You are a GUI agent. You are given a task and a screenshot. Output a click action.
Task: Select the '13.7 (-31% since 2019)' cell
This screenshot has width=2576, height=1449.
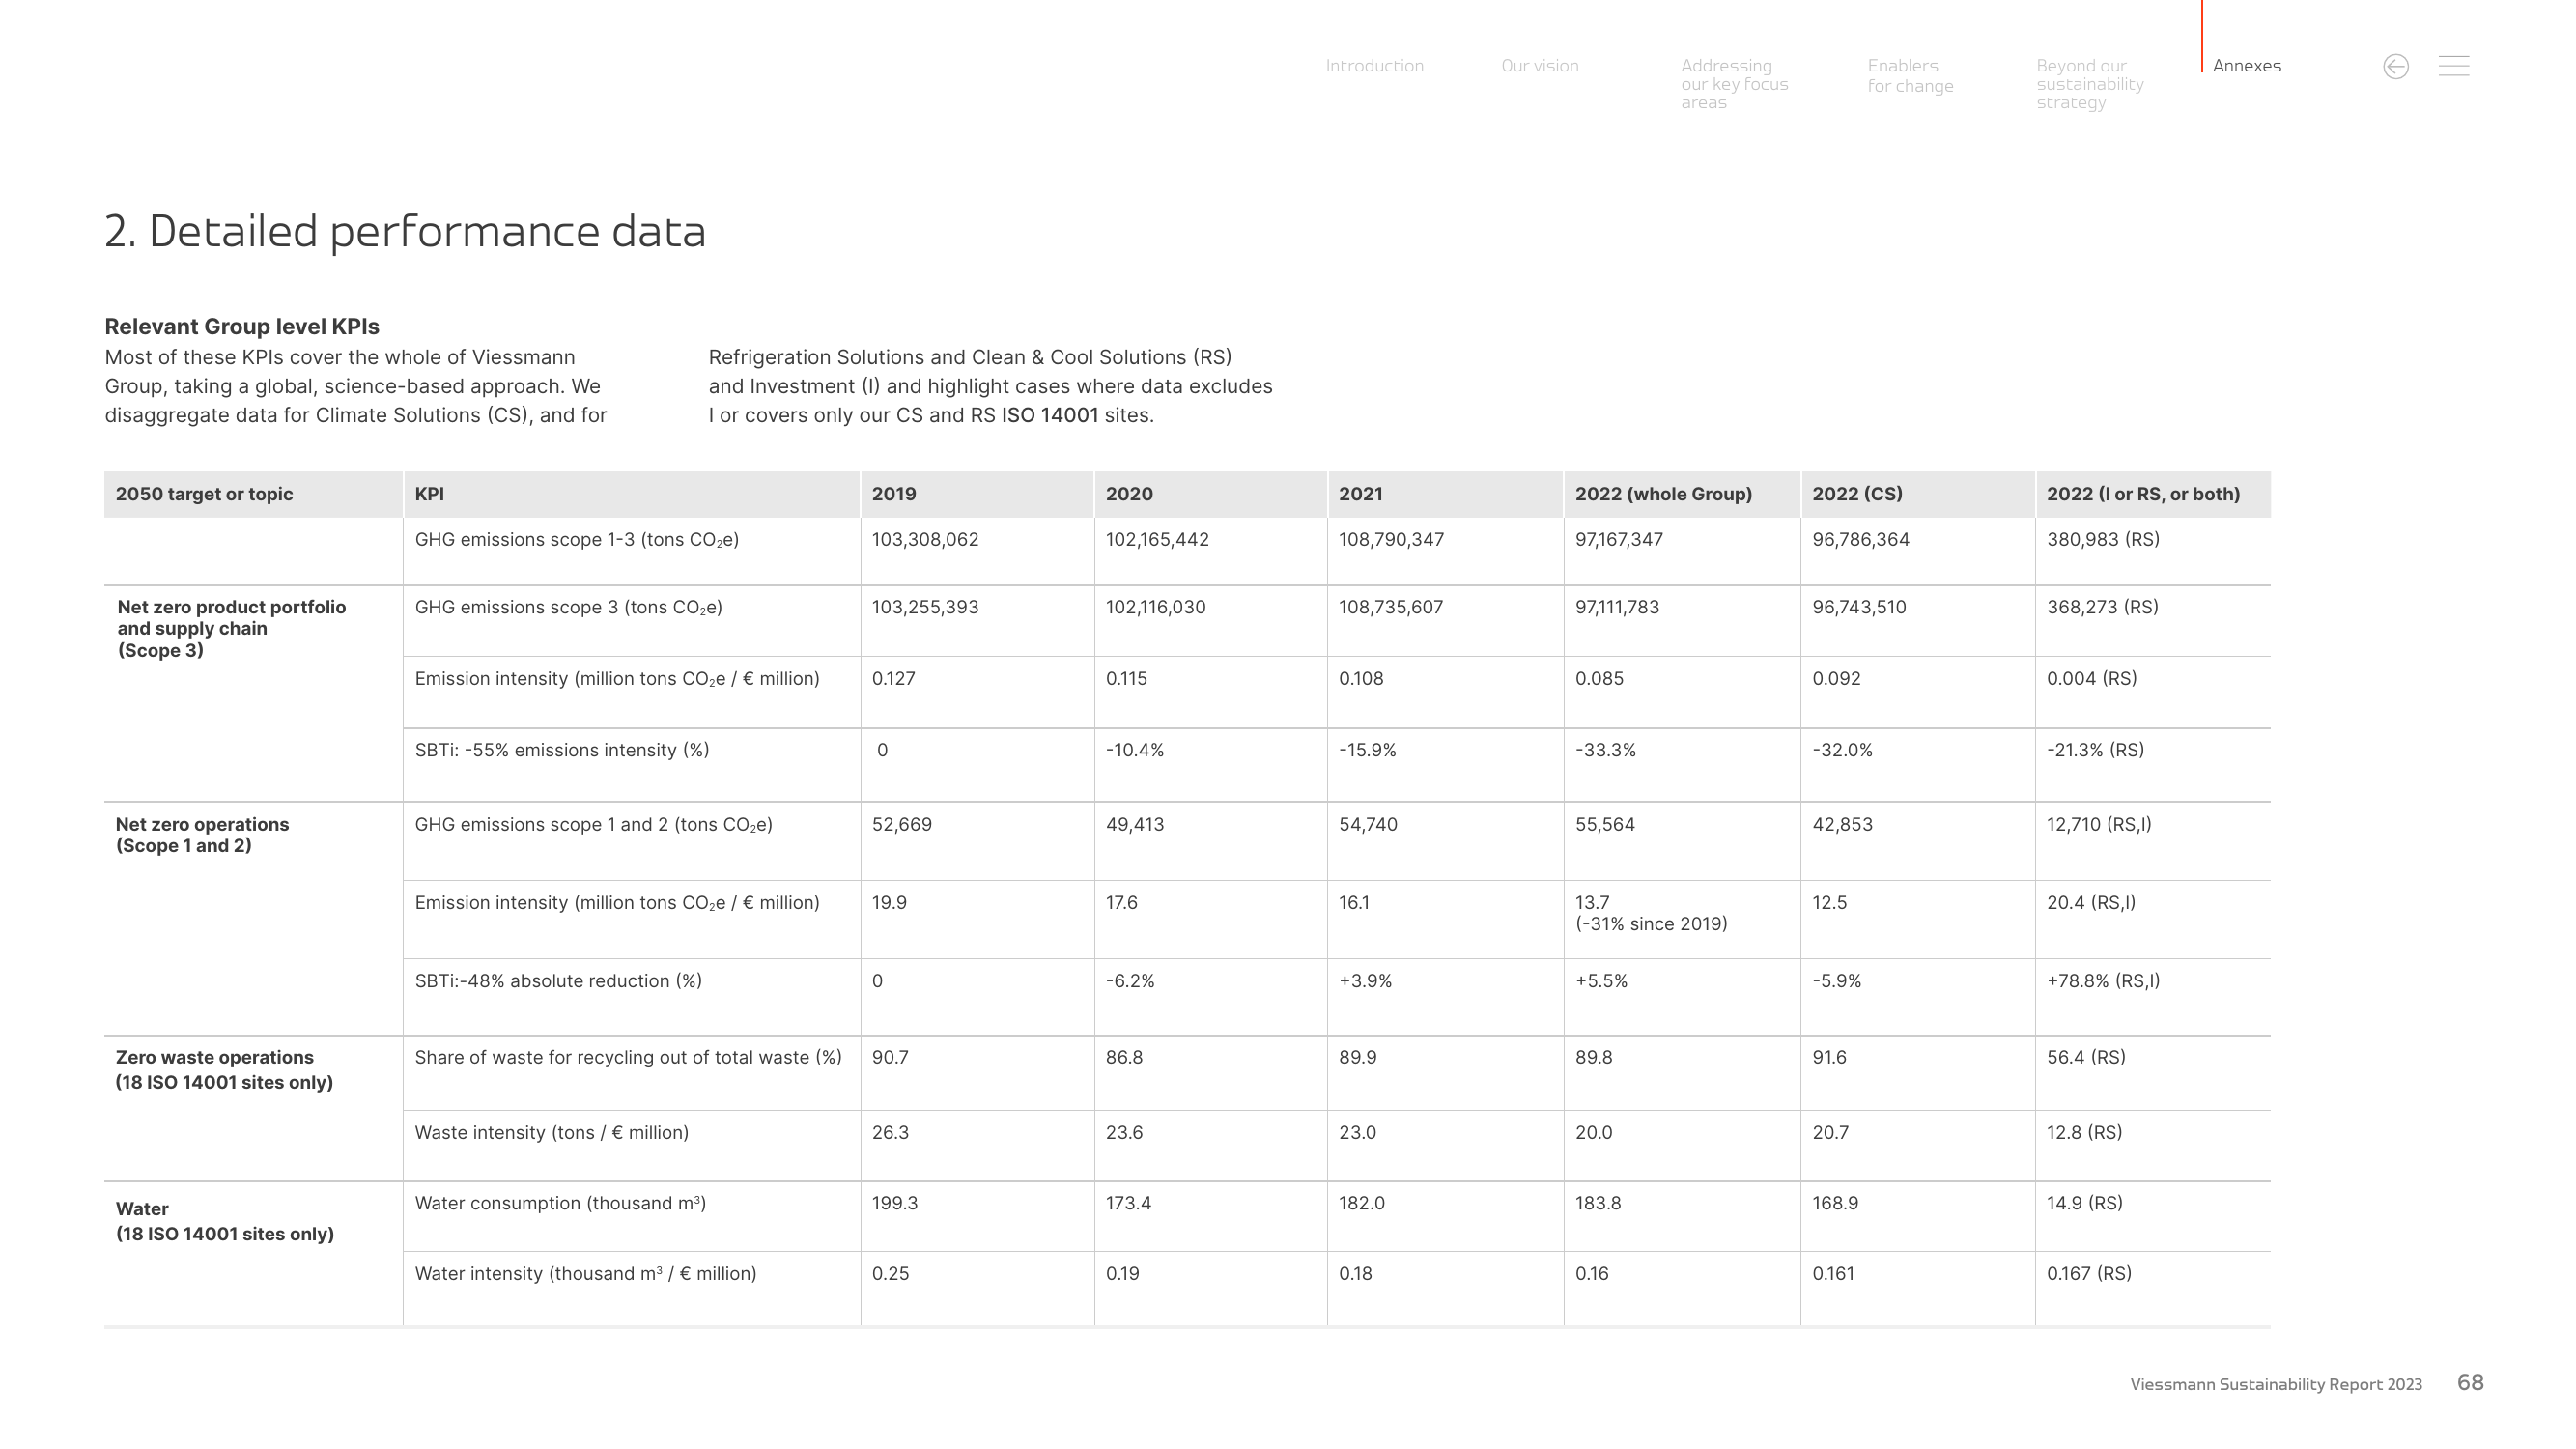pos(1651,913)
